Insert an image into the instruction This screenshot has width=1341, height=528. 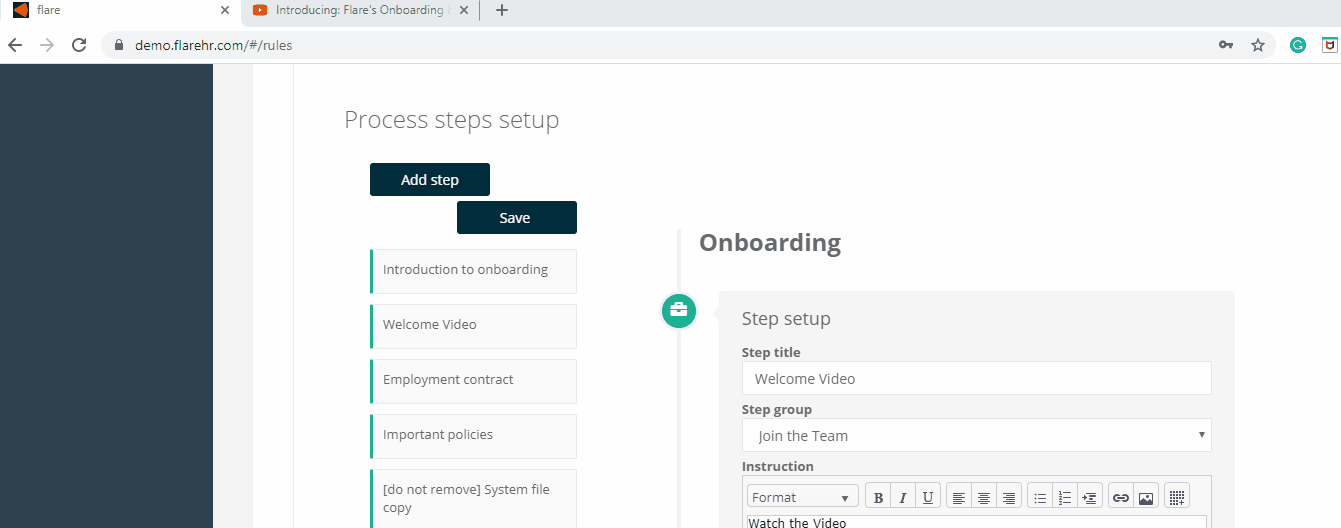[1146, 497]
